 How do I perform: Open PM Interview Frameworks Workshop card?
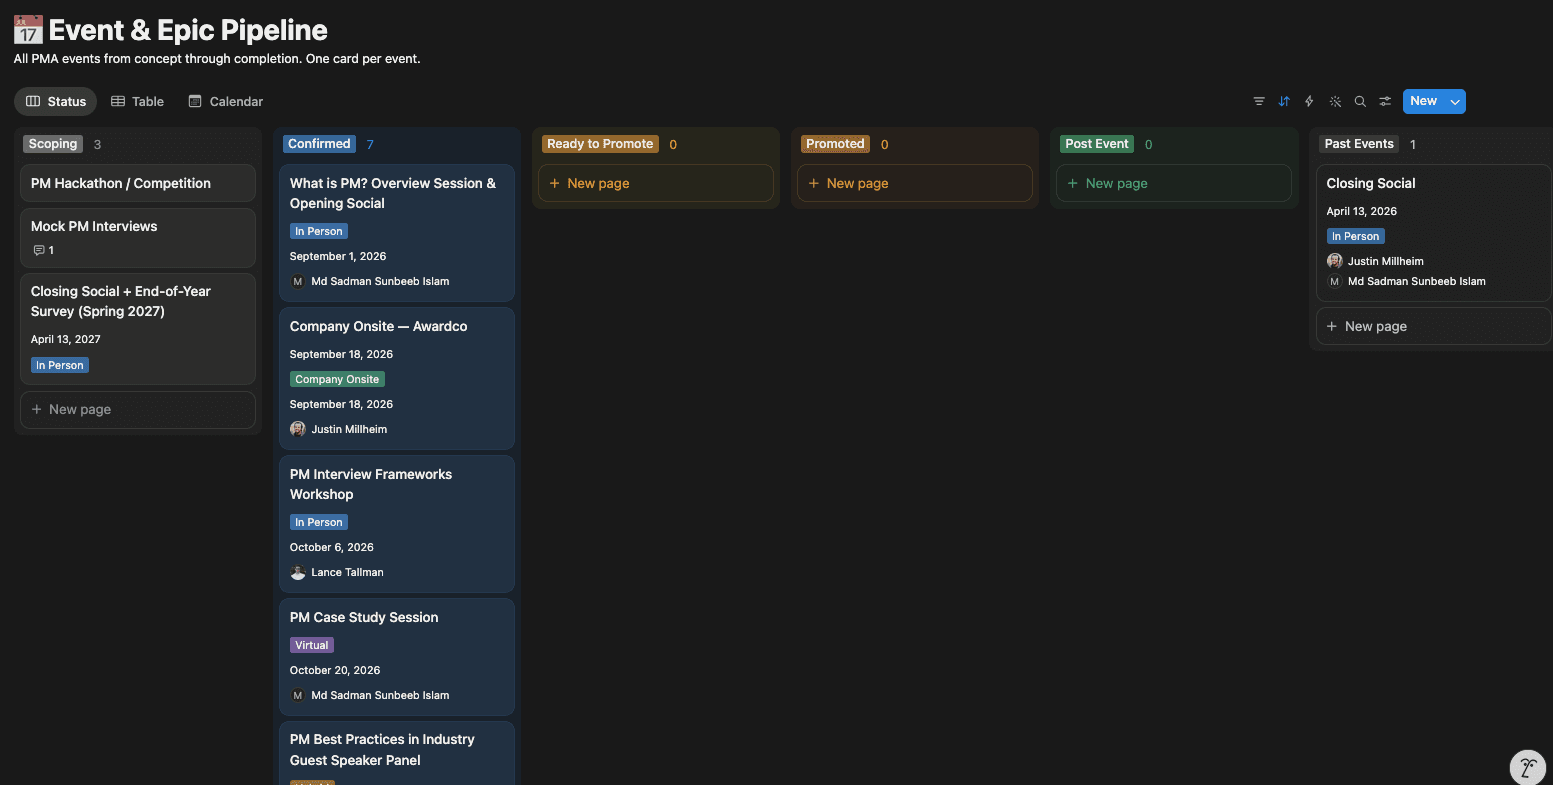click(x=397, y=524)
